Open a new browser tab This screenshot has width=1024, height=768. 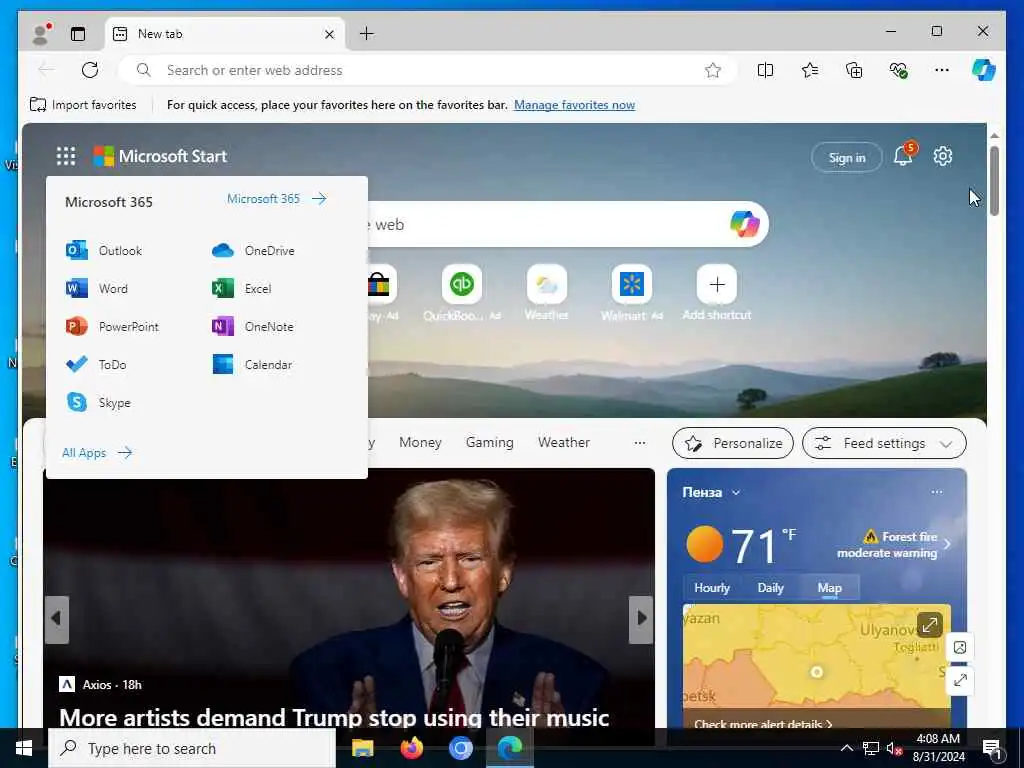(366, 33)
